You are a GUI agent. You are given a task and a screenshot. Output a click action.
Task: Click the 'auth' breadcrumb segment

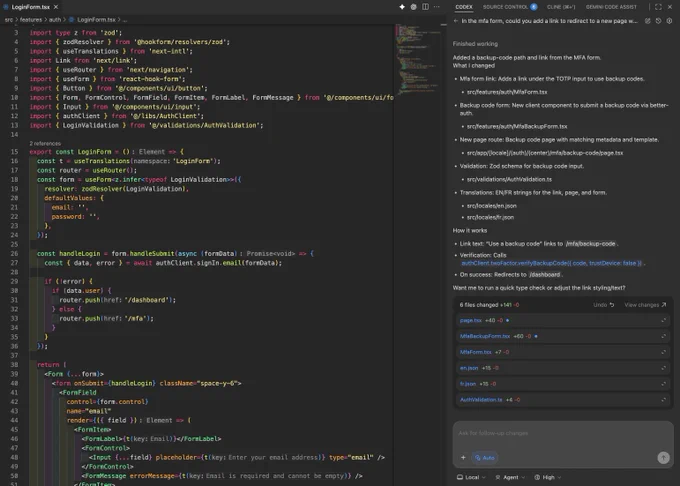(55, 20)
